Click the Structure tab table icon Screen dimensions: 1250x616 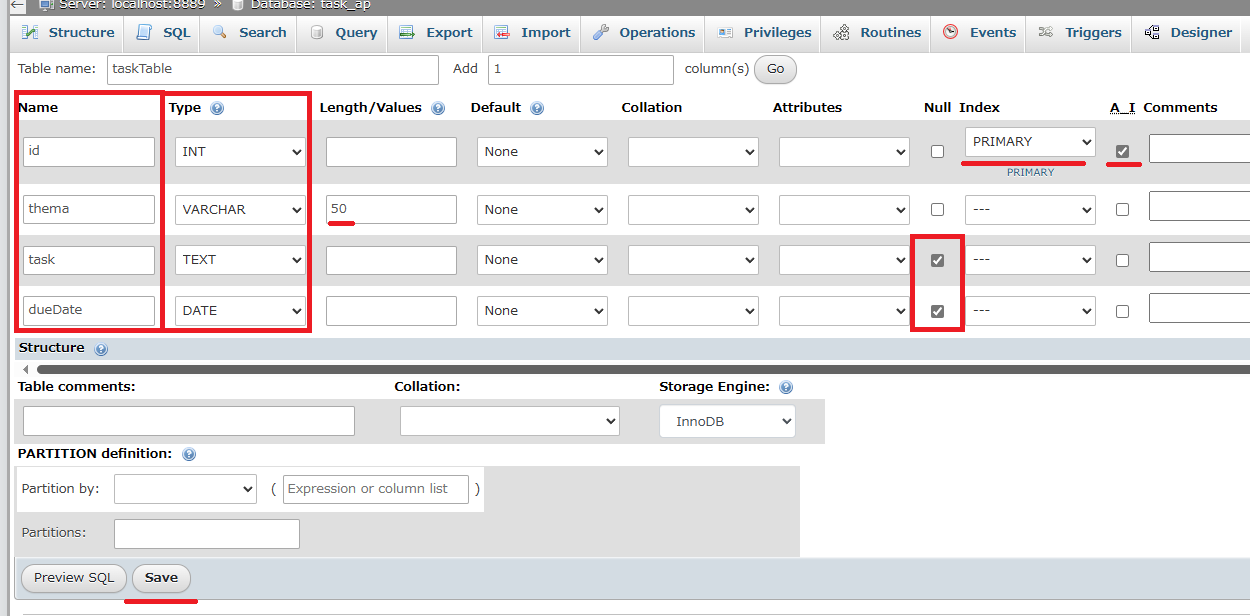pos(32,32)
